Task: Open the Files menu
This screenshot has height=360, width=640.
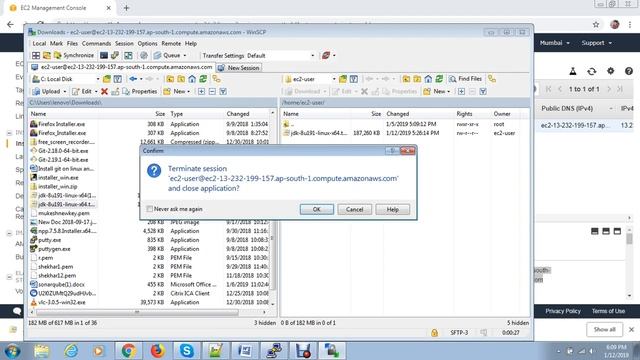Action: tap(72, 43)
